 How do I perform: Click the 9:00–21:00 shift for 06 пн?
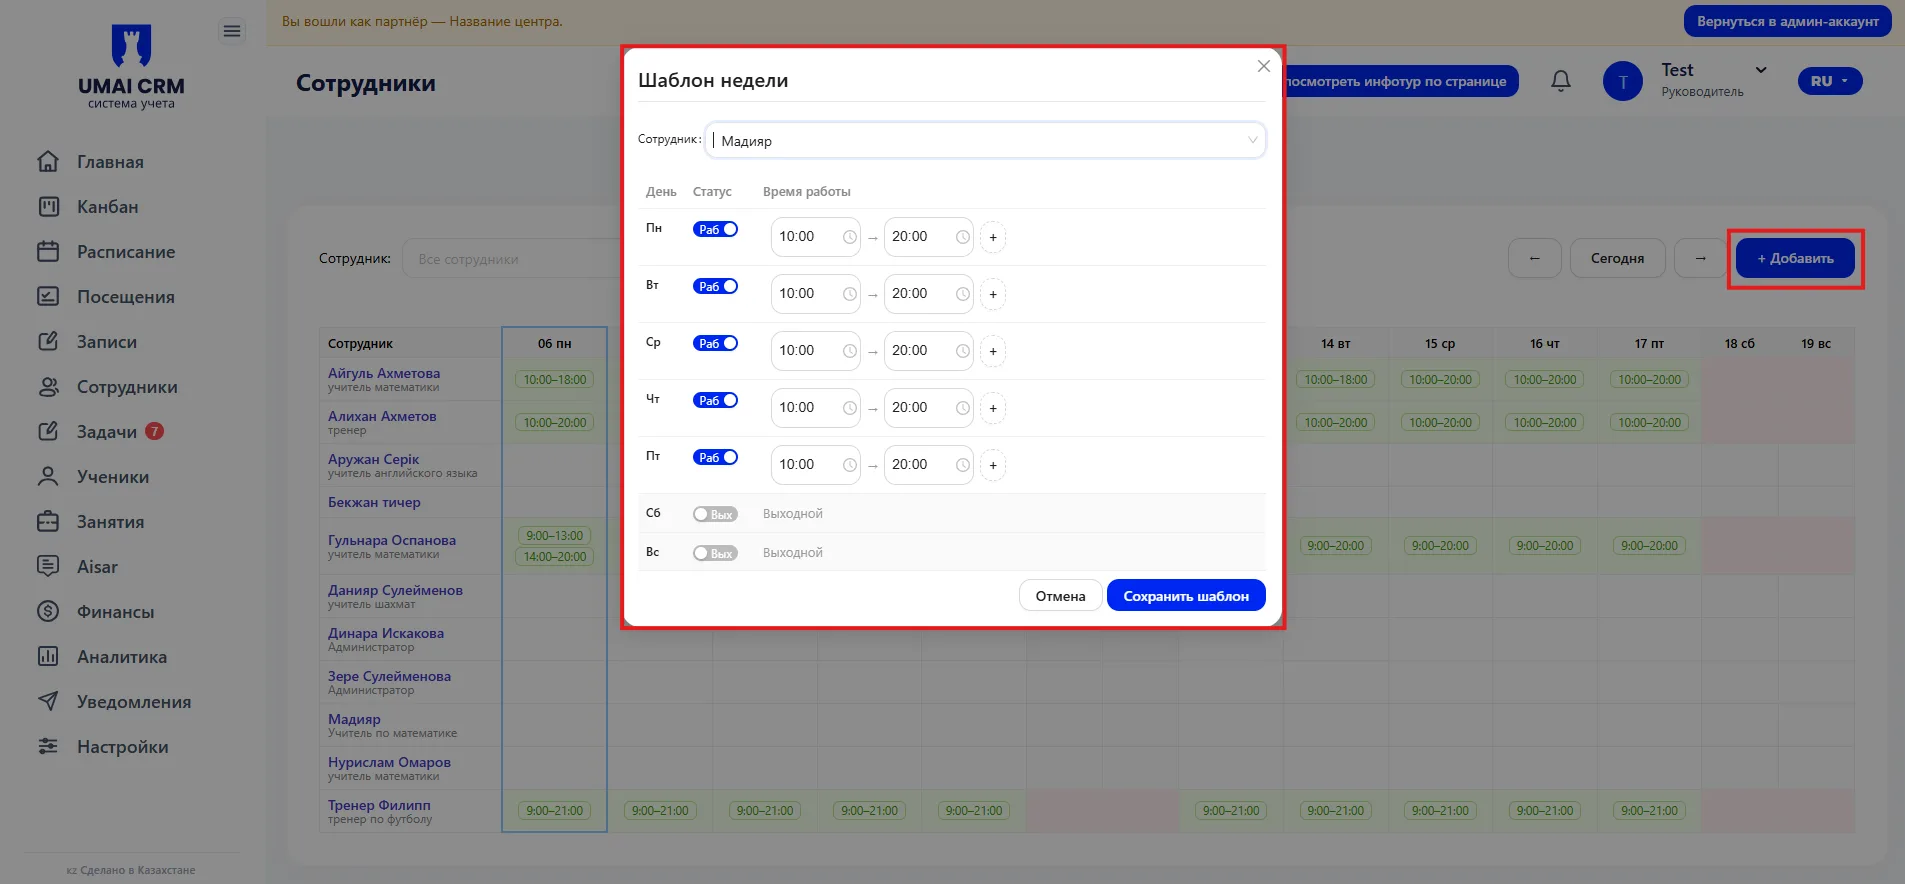coord(554,811)
